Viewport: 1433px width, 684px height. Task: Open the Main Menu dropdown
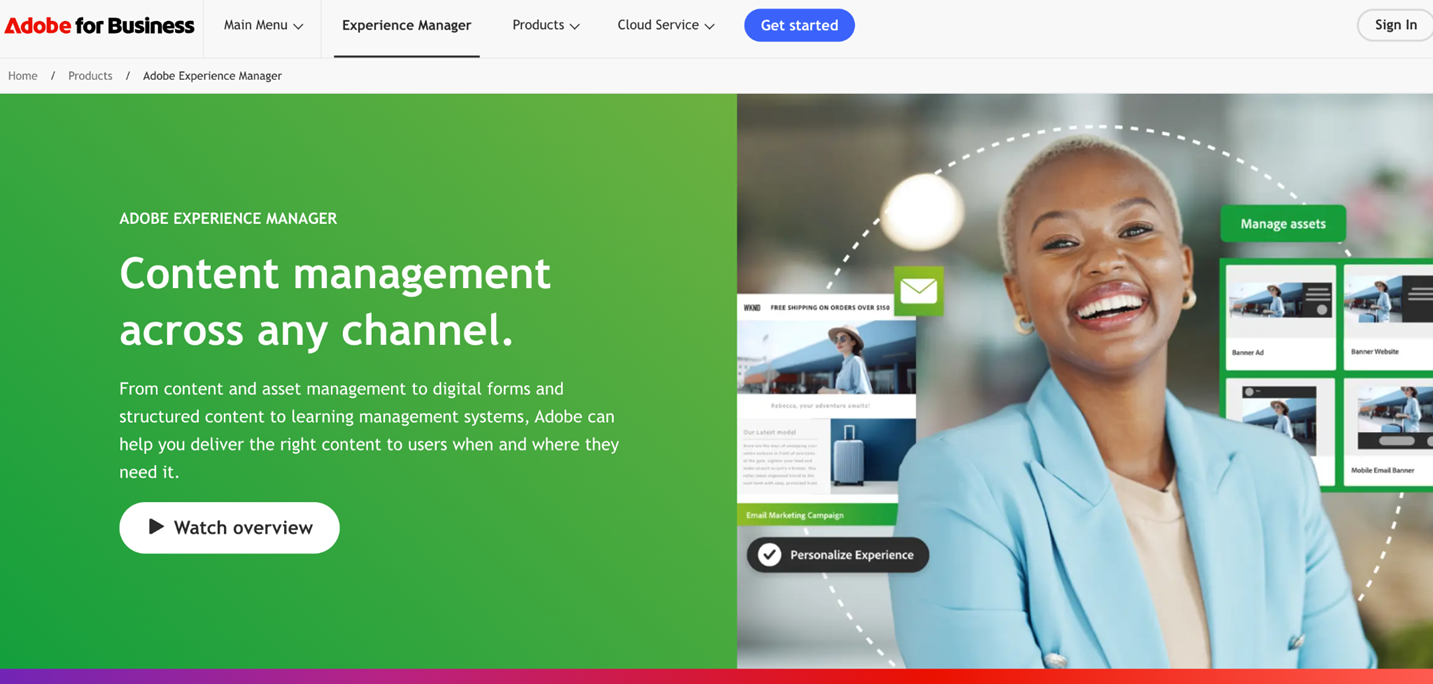[263, 26]
